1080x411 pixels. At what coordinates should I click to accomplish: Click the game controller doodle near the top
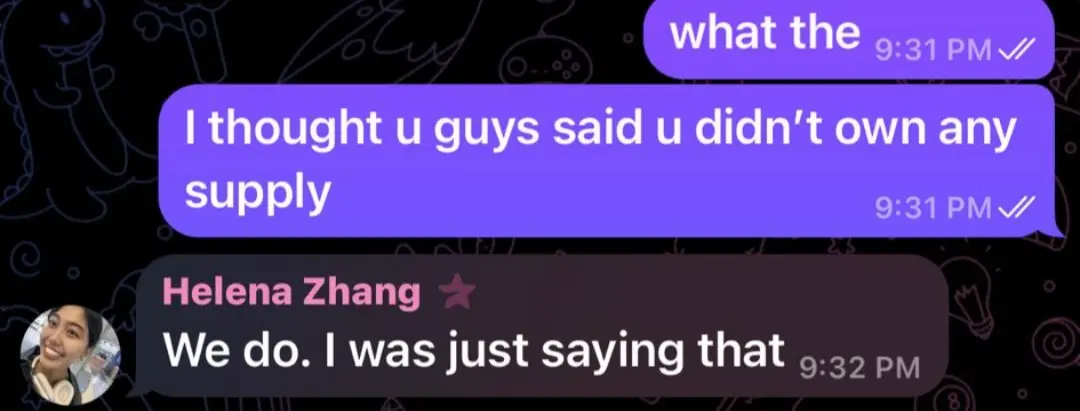coord(546,61)
